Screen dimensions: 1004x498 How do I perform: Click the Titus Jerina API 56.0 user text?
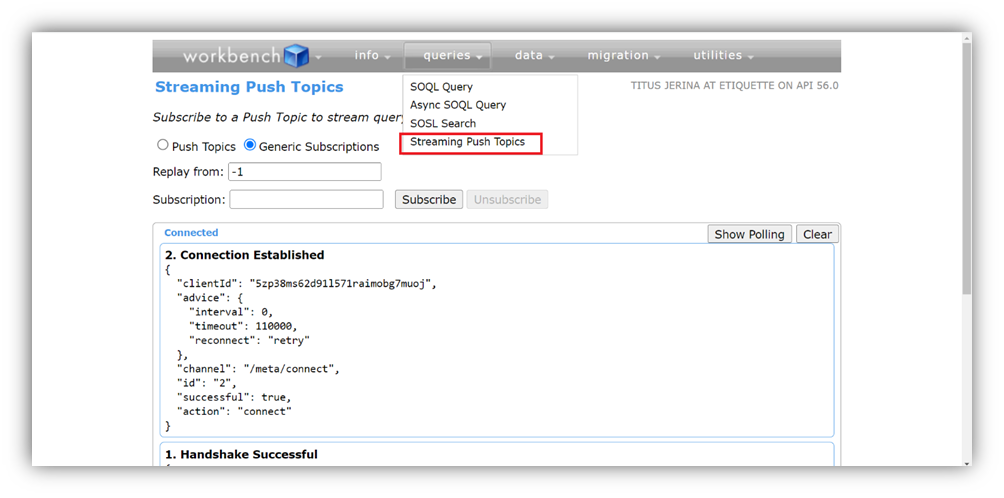(734, 85)
